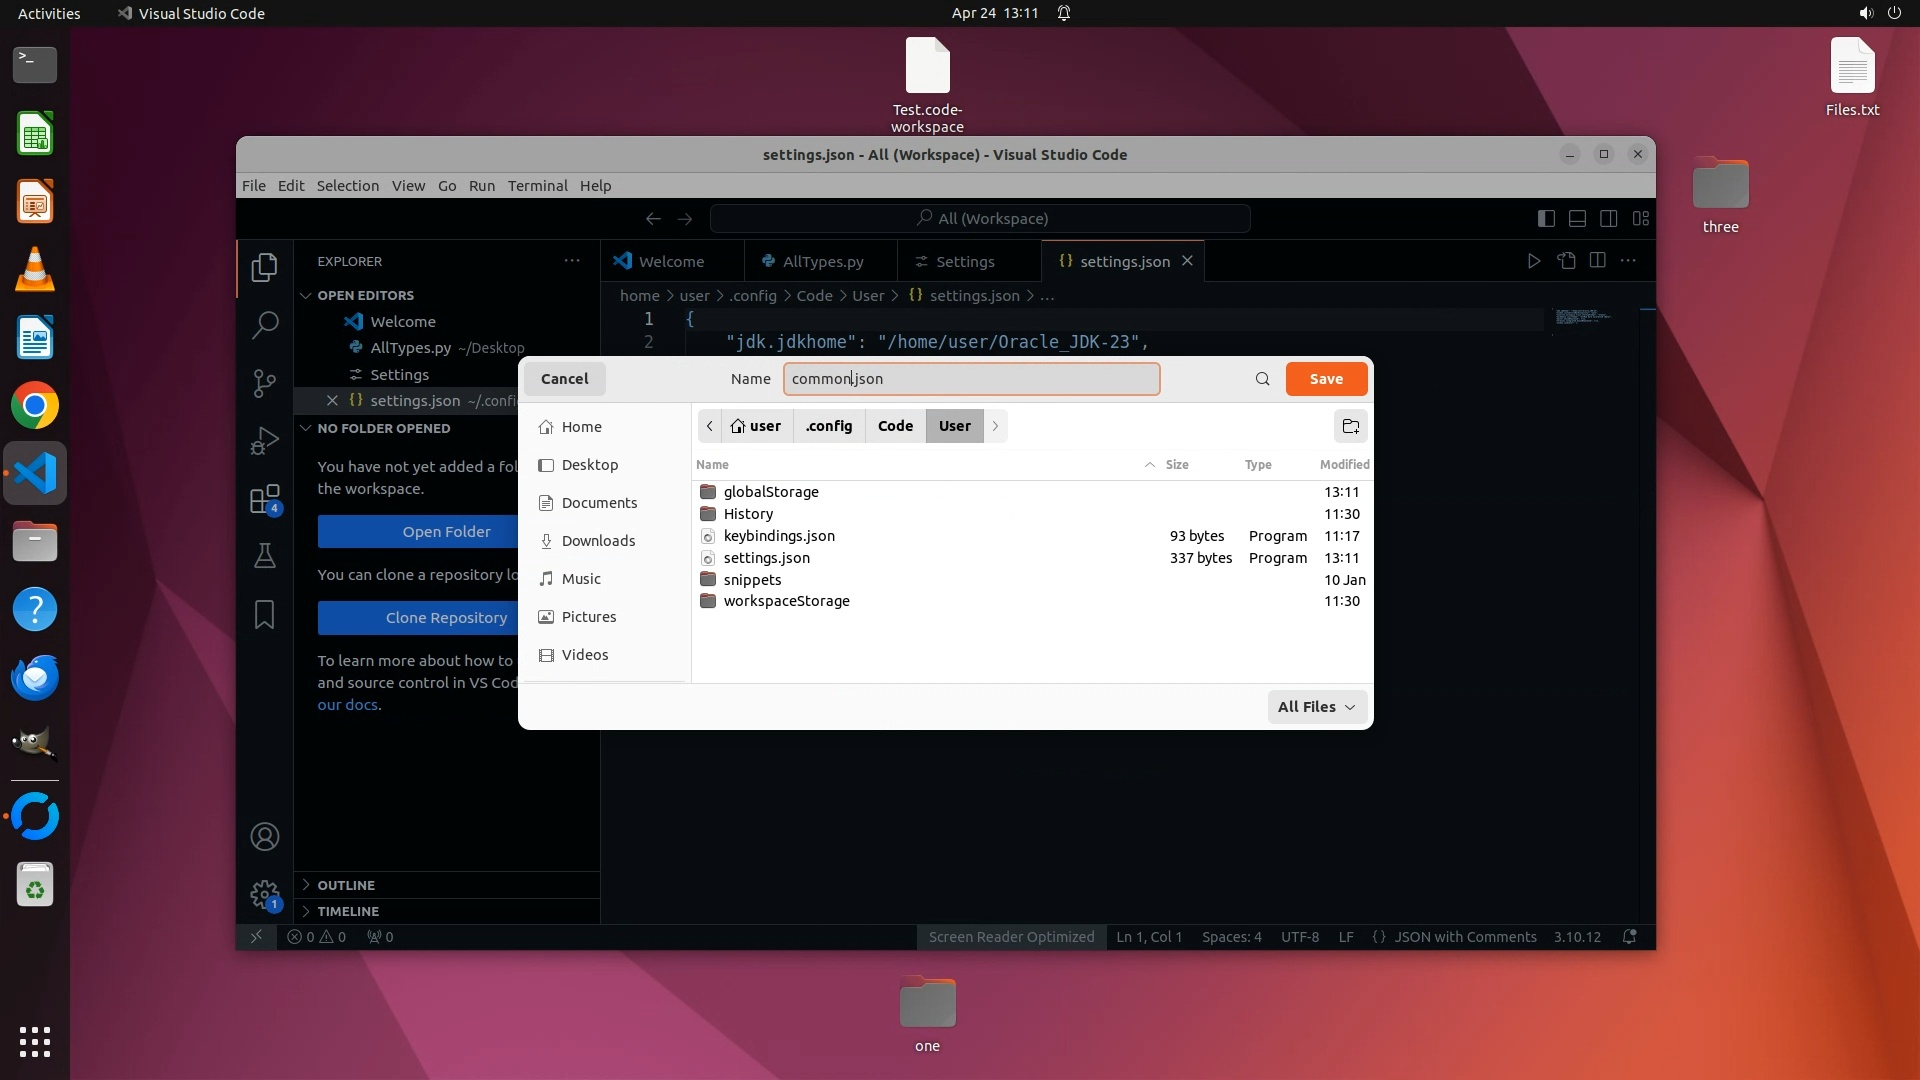Open the Extensions view in activity bar
The image size is (1920, 1080).
click(264, 499)
